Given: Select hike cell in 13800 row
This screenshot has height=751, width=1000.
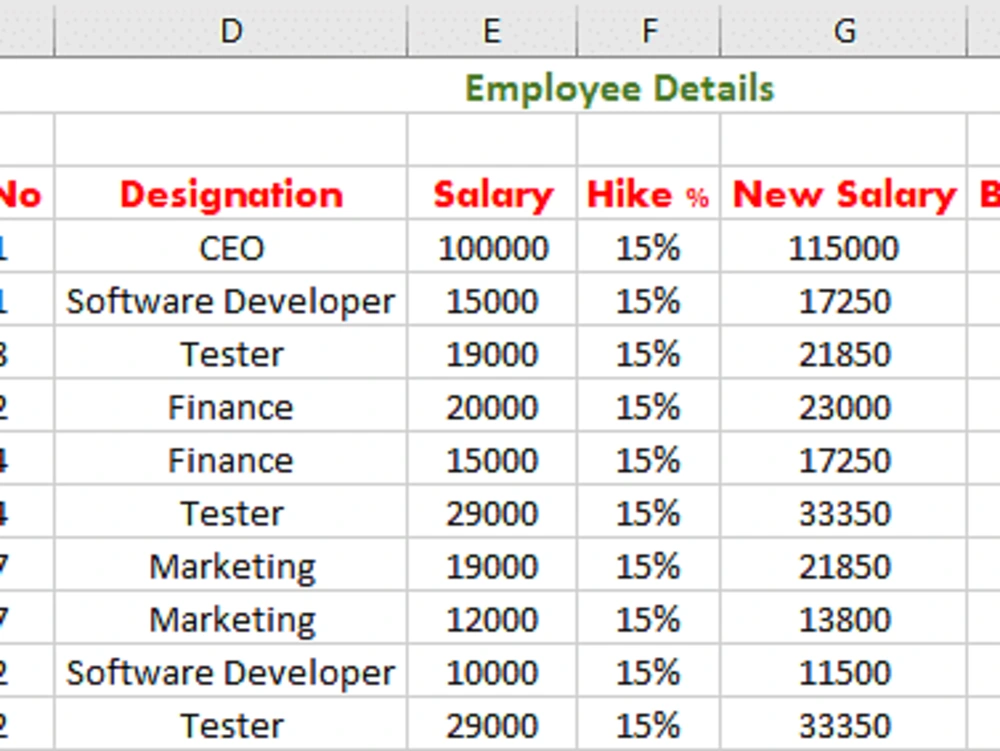Looking at the screenshot, I should tap(649, 618).
